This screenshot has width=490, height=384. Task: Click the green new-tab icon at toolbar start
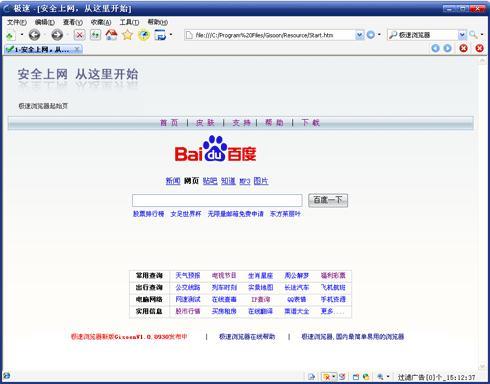click(x=10, y=35)
